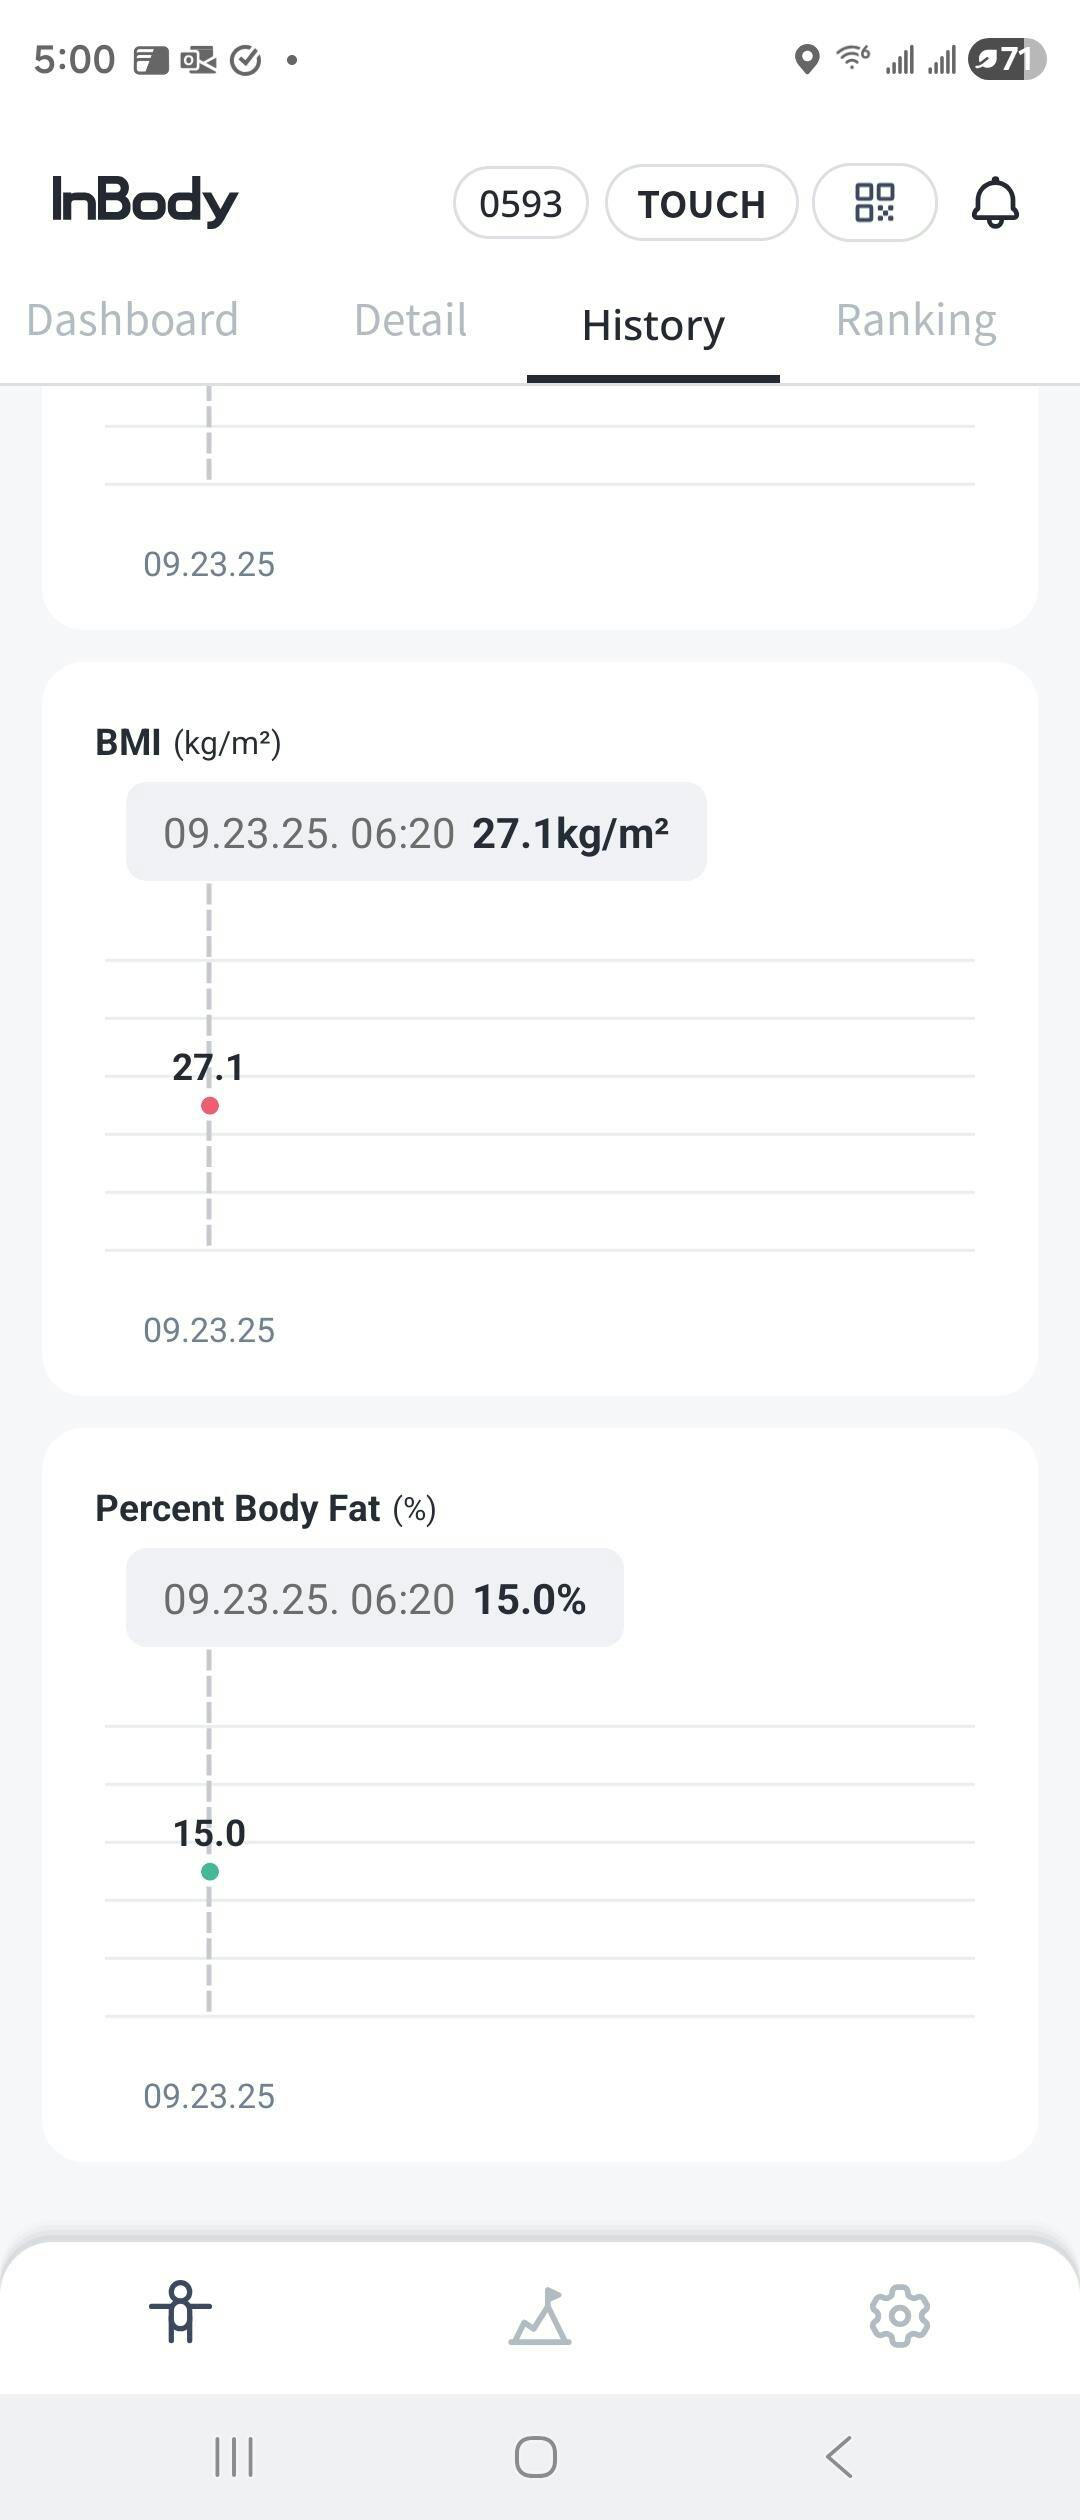Open settings gear in bottom bar
This screenshot has width=1080, height=2520.
pos(899,2315)
